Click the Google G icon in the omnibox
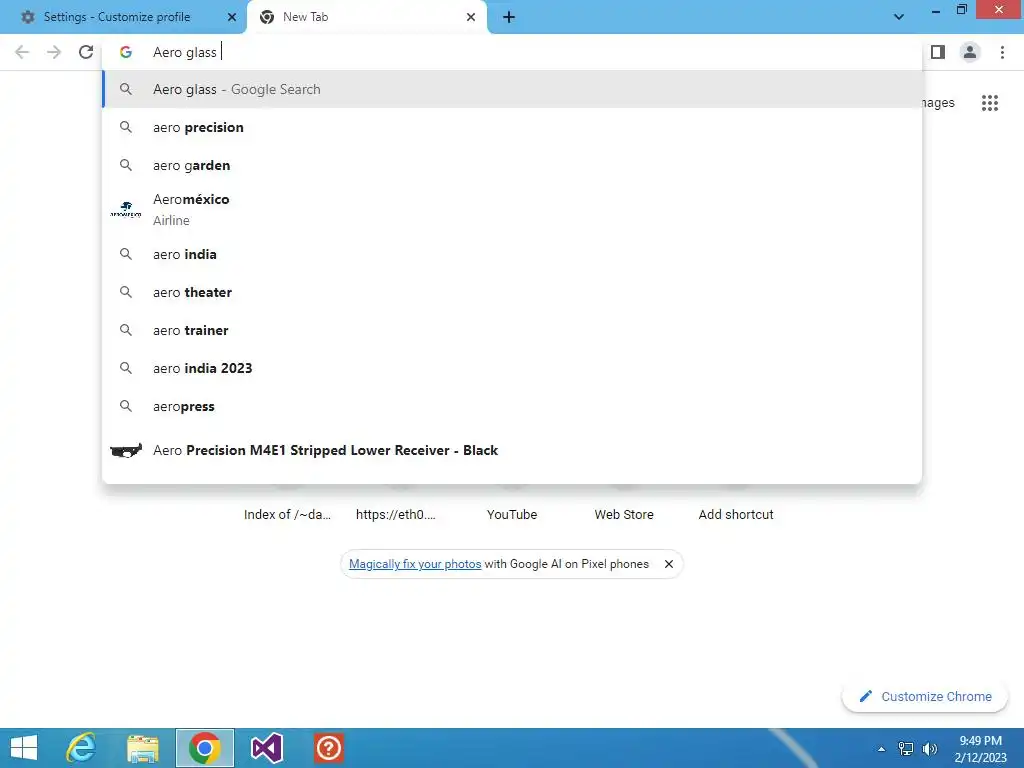1024x768 pixels. click(x=125, y=52)
